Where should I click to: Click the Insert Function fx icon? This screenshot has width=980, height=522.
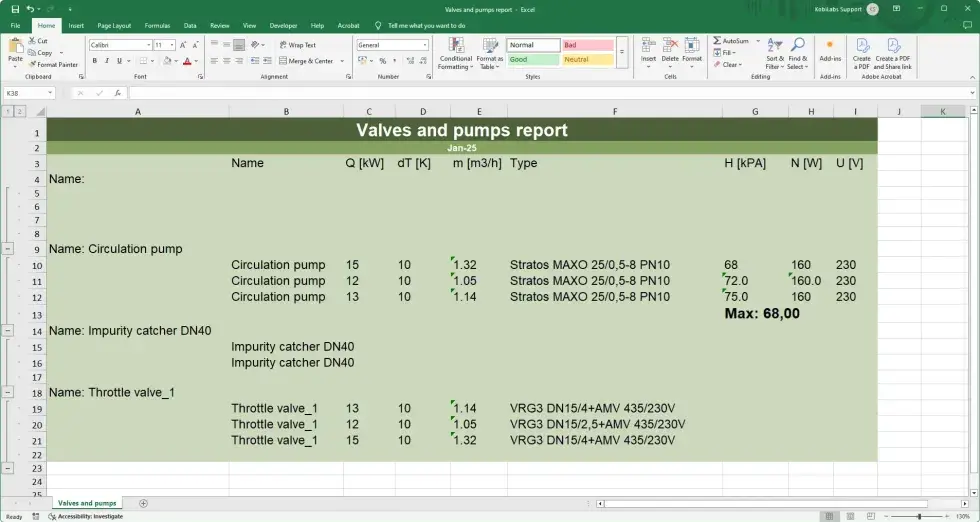[118, 93]
